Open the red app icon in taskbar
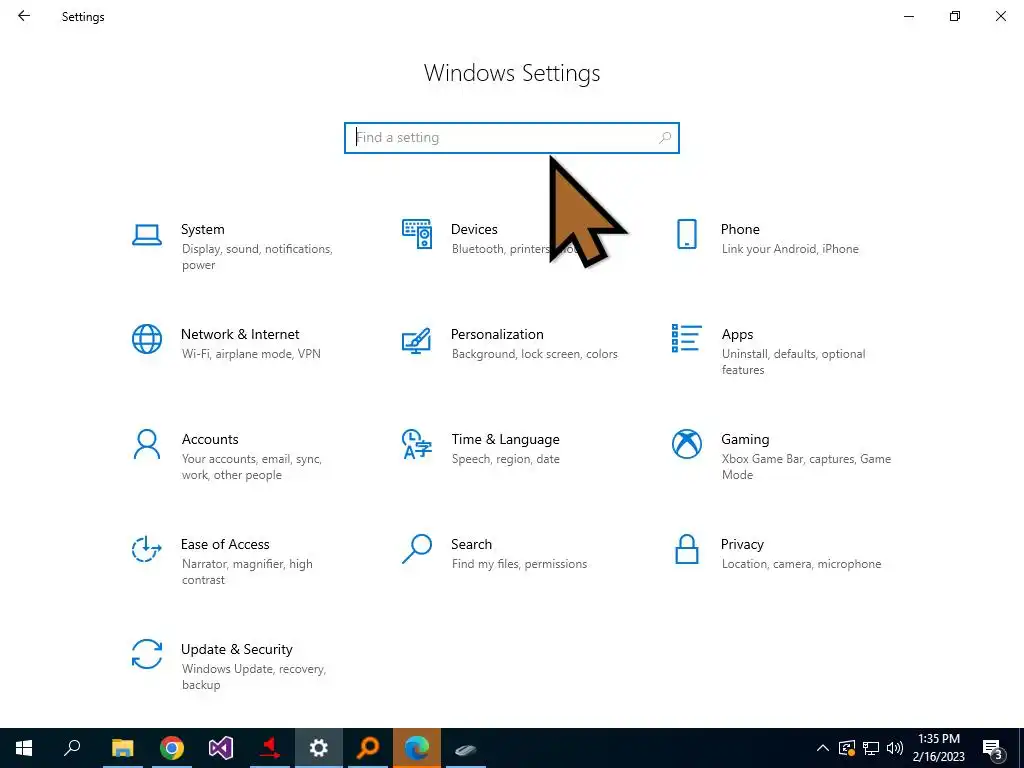Viewport: 1024px width, 768px height. (270, 748)
